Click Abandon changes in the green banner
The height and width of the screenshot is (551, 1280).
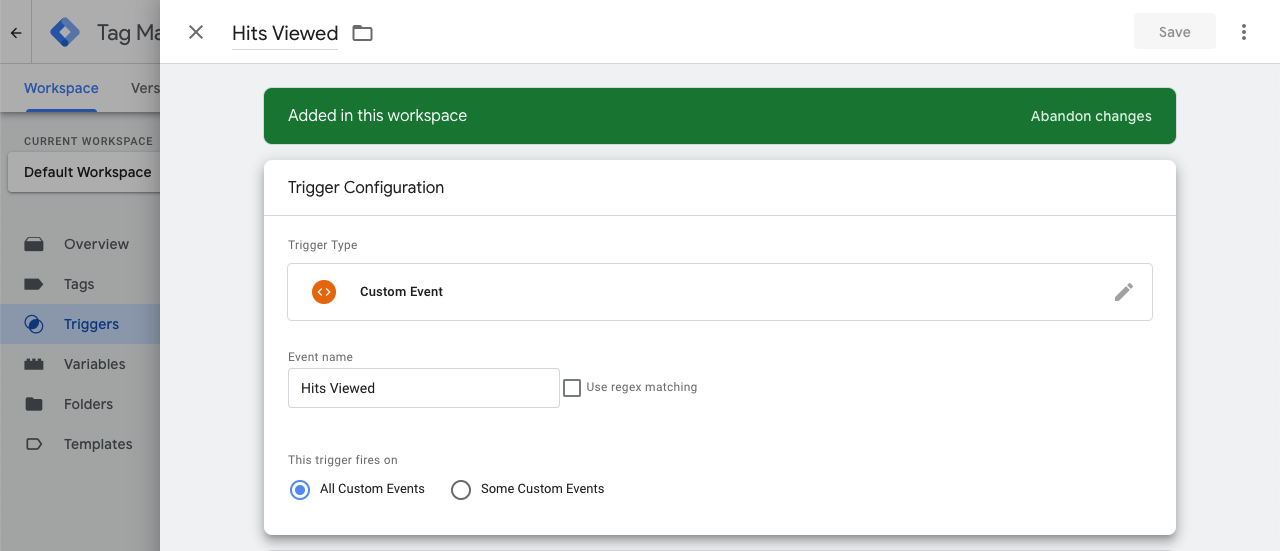(1091, 116)
